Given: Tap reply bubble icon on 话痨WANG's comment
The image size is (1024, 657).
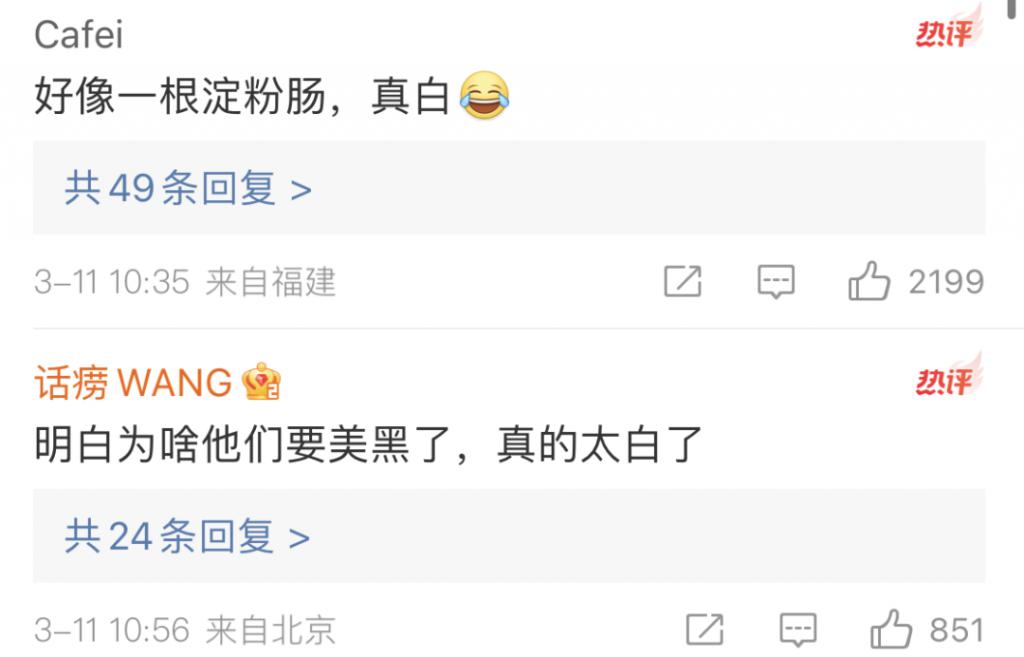Looking at the screenshot, I should click(x=798, y=630).
